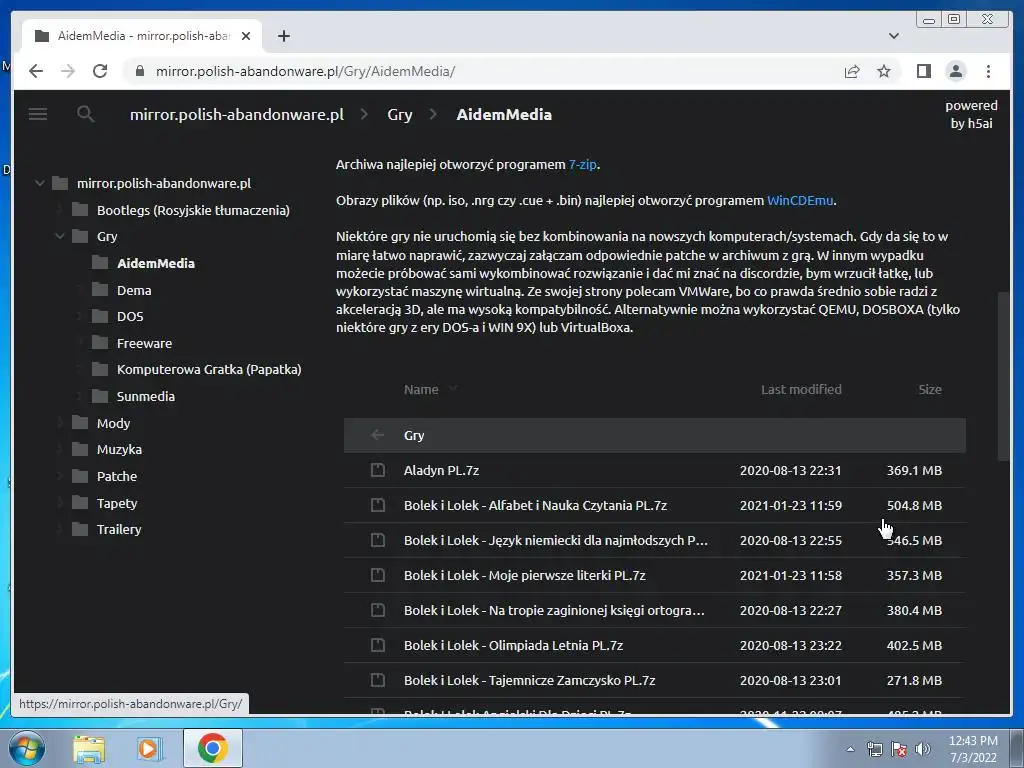Viewport: 1024px width, 768px height.
Task: Show hidden tray icons arrow
Action: point(850,749)
